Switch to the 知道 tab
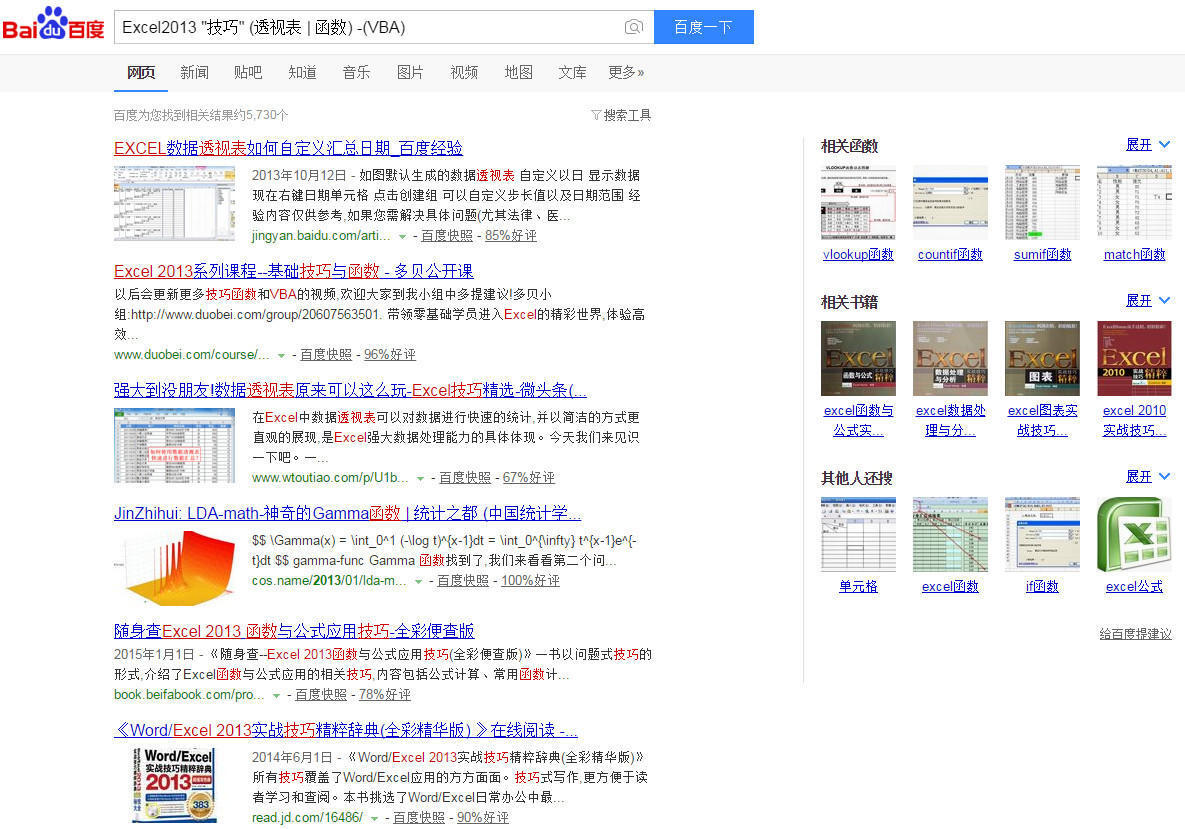 [x=302, y=73]
